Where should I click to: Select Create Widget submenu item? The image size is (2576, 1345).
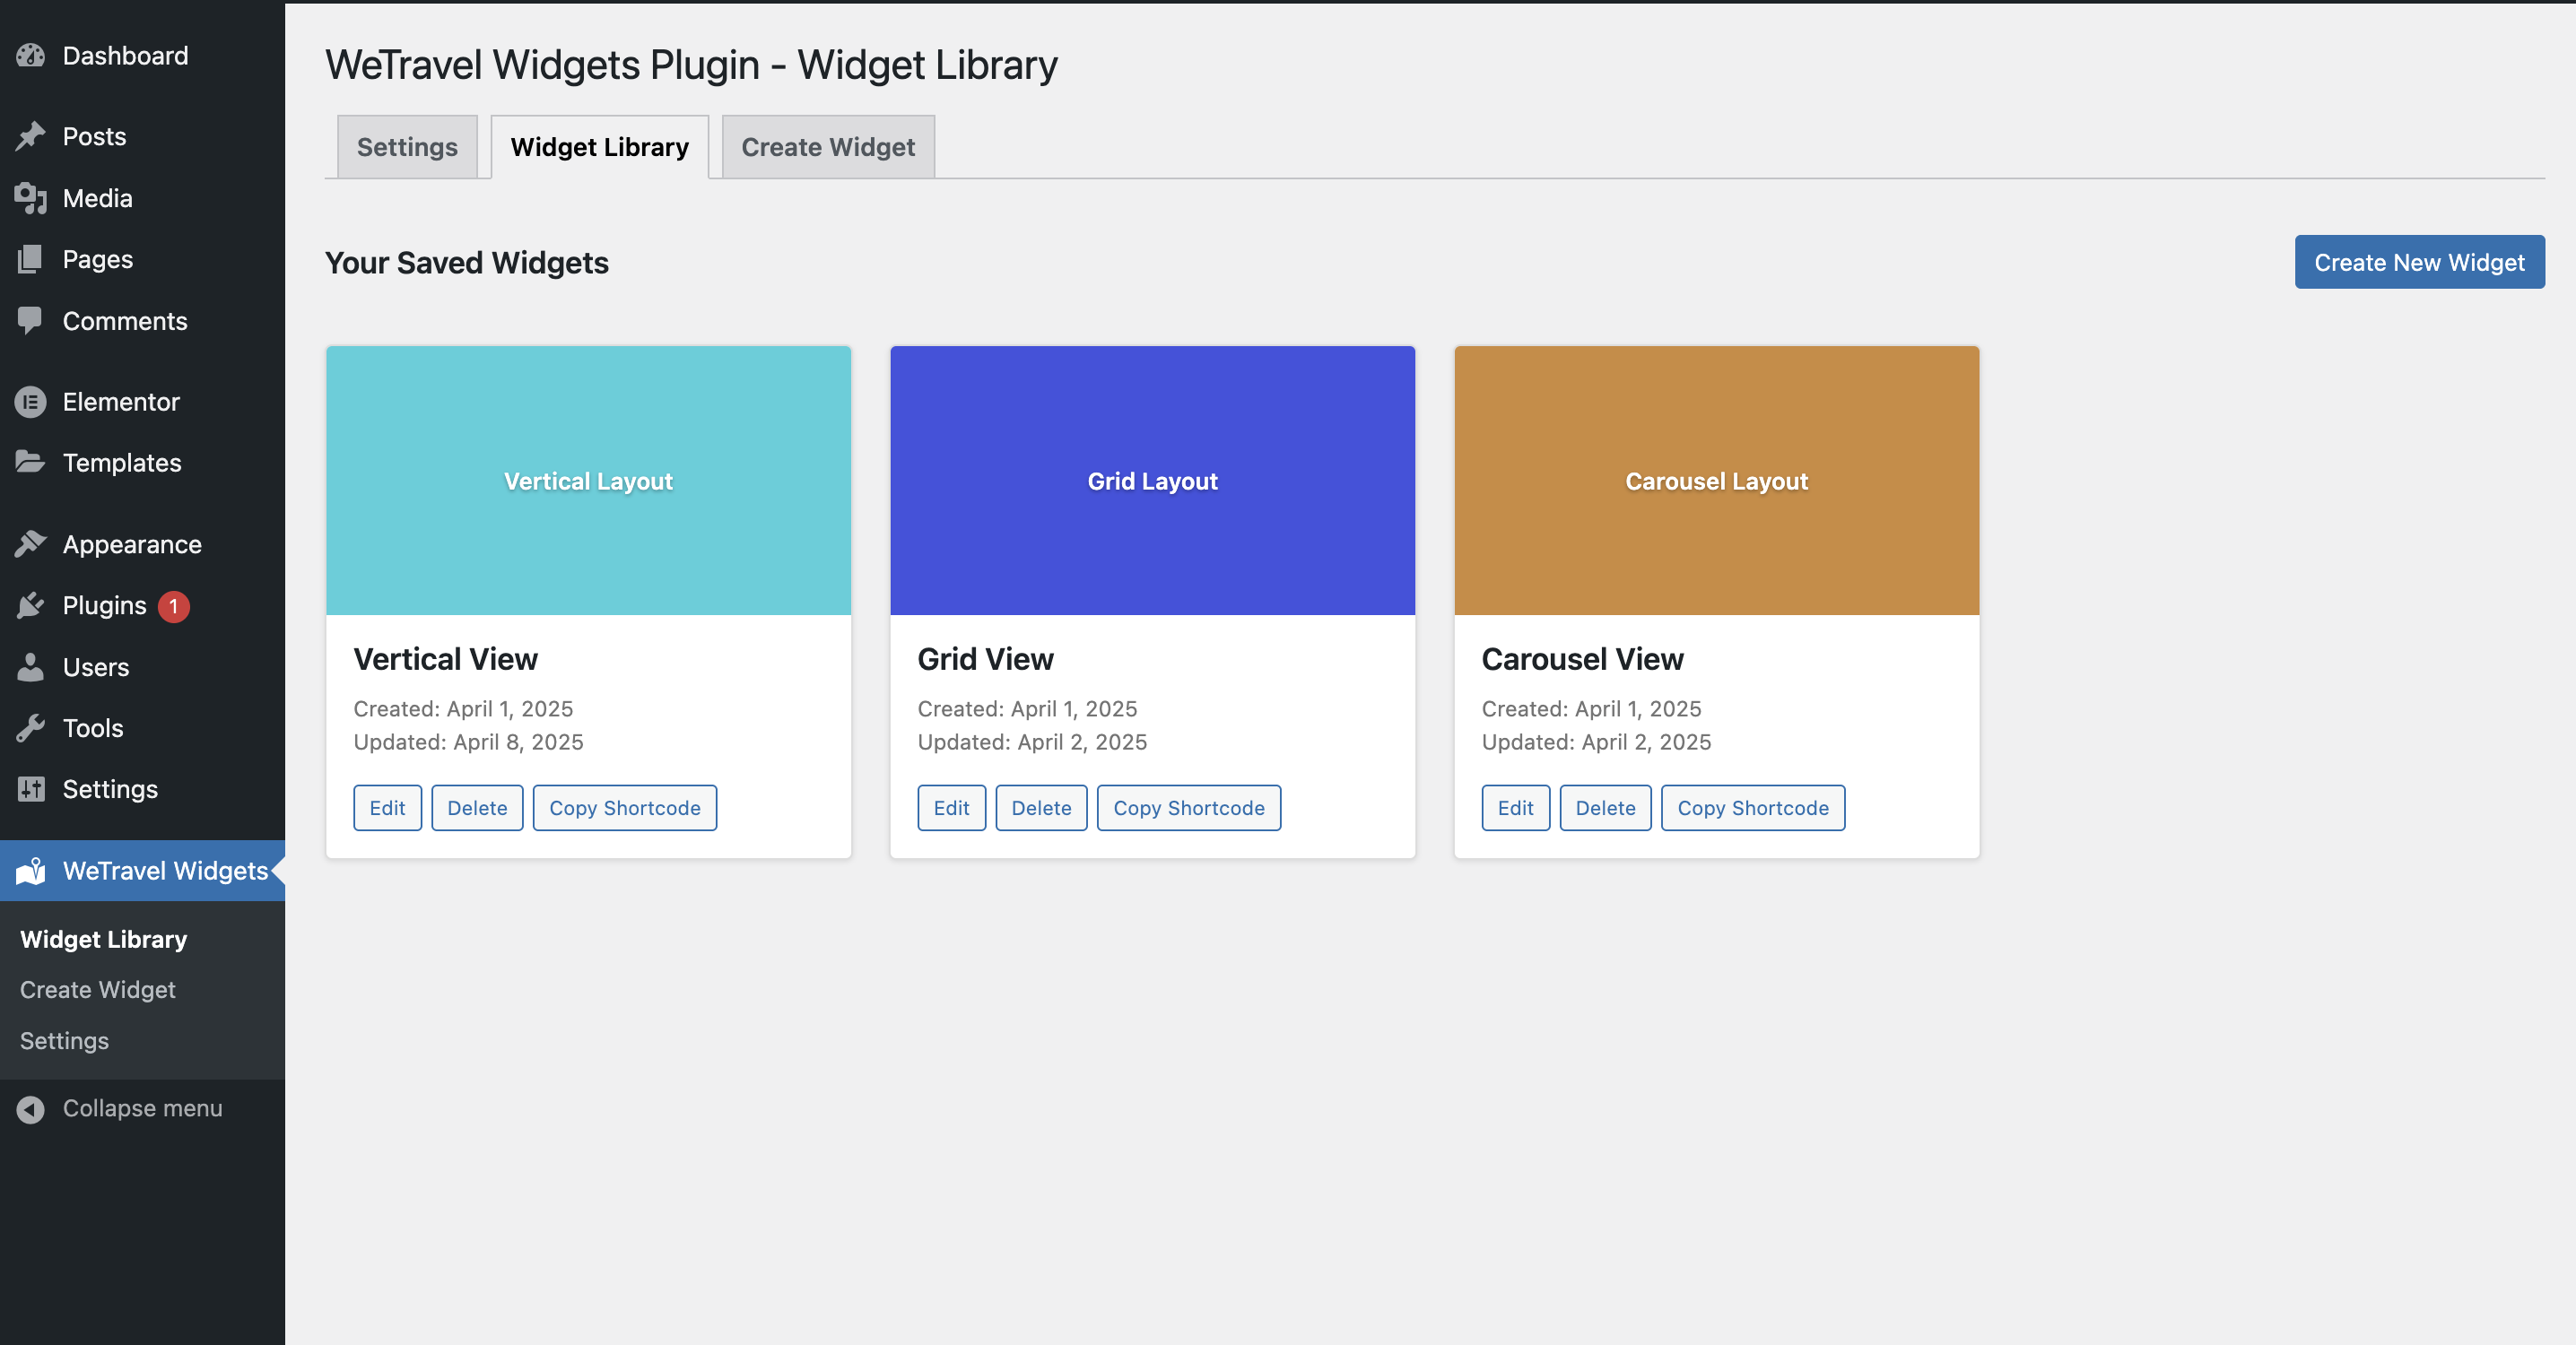pos(97,990)
